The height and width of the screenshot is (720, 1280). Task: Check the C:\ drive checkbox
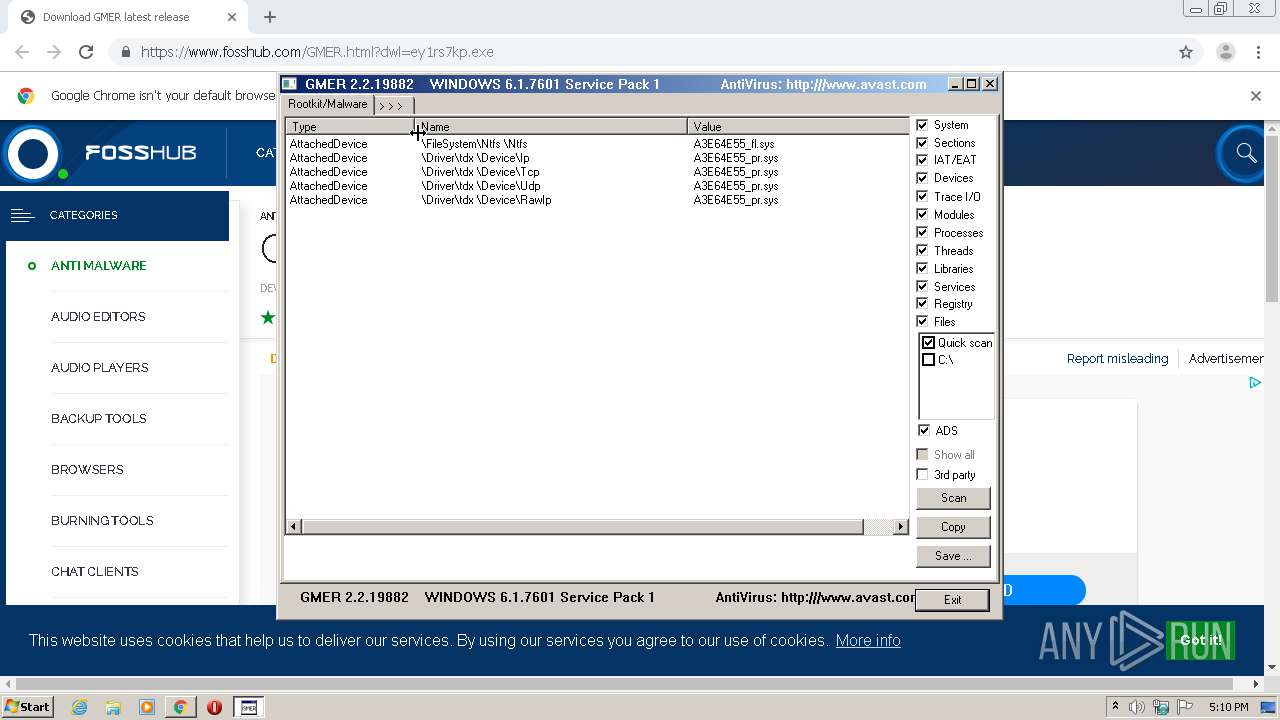[929, 360]
